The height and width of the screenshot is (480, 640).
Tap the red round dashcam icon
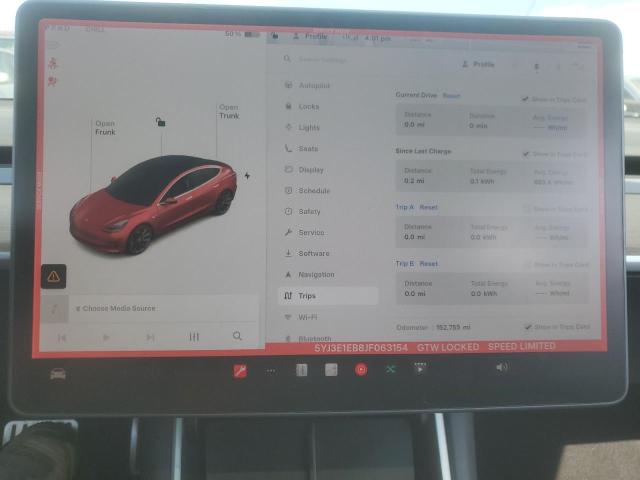point(361,370)
